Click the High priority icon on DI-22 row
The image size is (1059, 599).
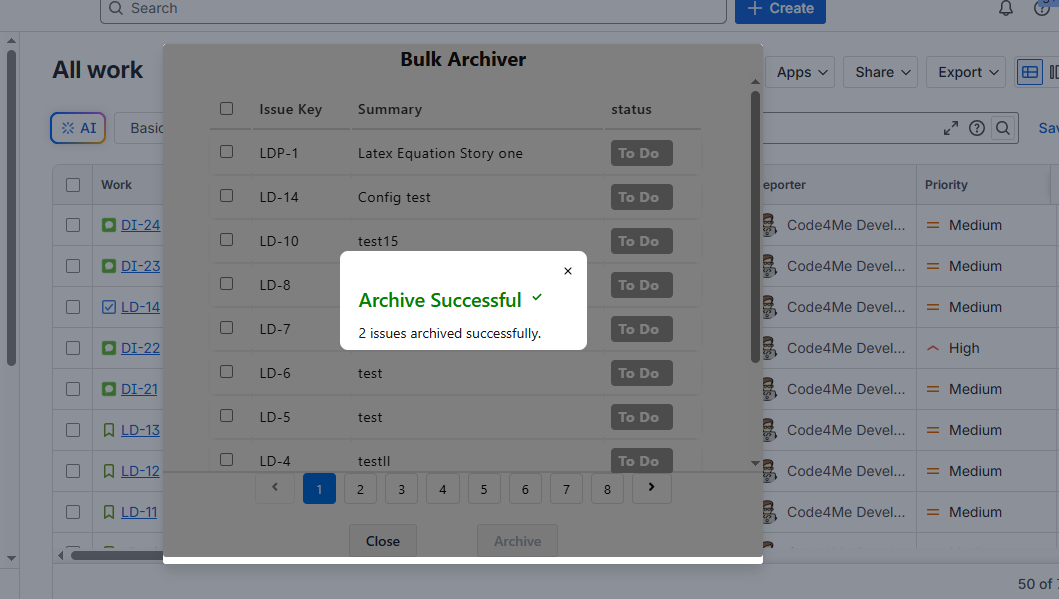click(933, 347)
